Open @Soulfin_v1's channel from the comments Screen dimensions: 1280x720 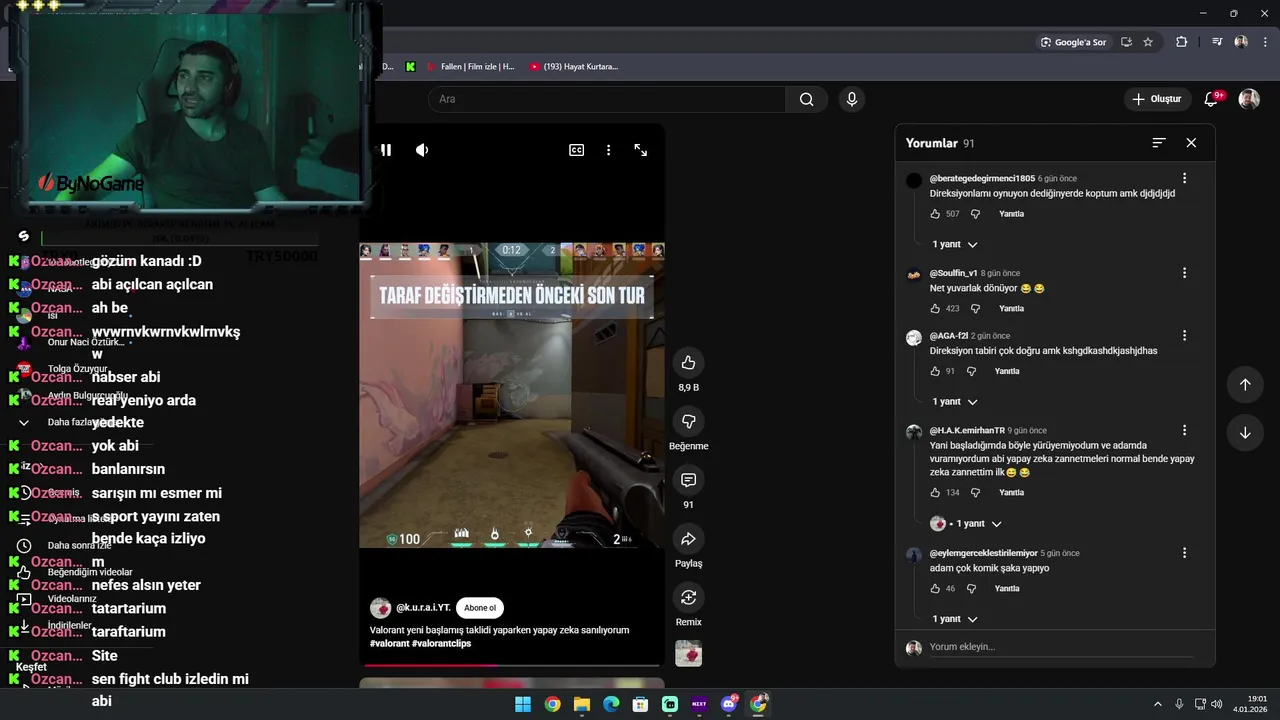pos(954,273)
